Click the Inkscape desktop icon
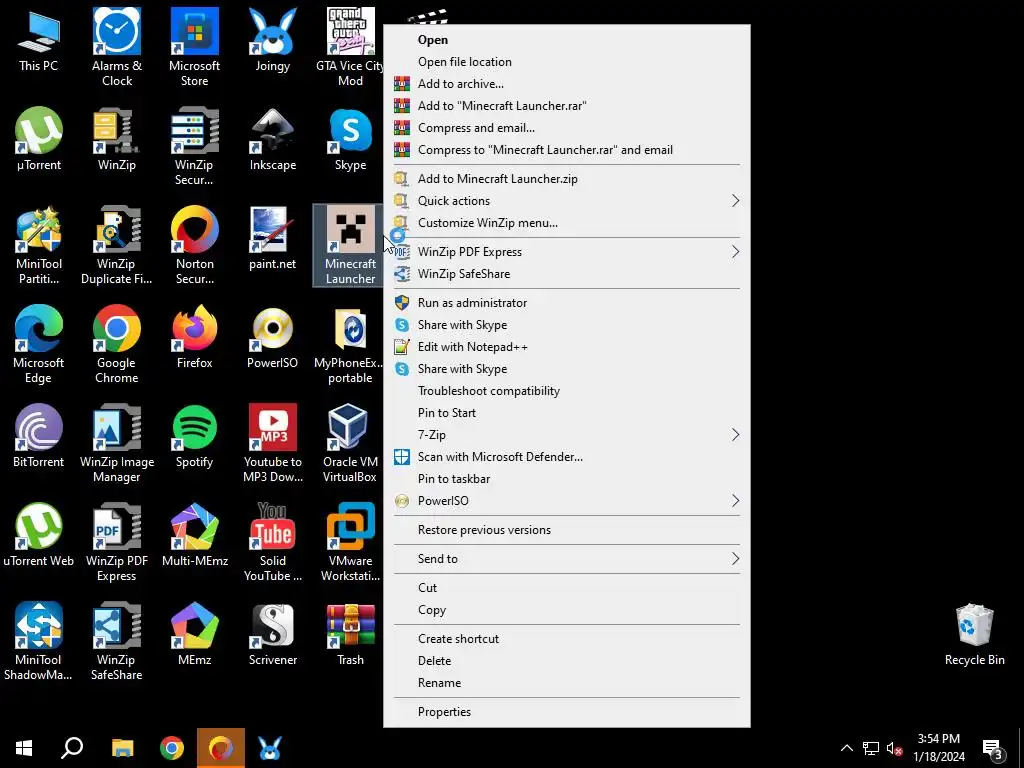The image size is (1024, 768). (x=272, y=140)
